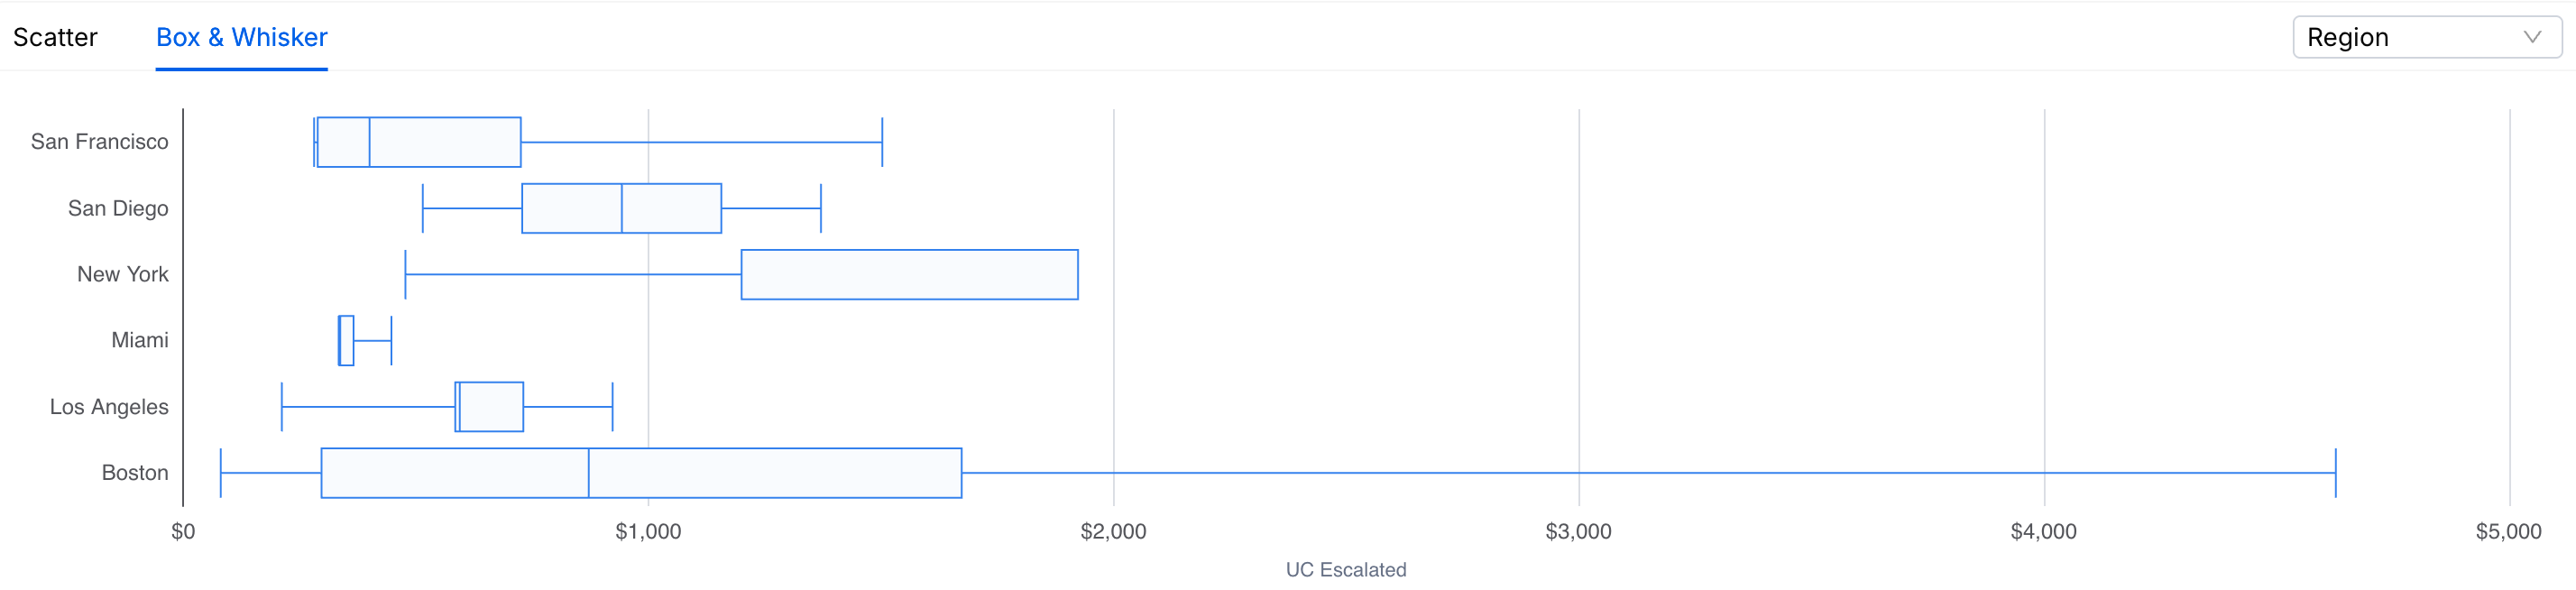The image size is (2576, 590).
Task: Select the Box & Whisker tab
Action: click(x=241, y=37)
